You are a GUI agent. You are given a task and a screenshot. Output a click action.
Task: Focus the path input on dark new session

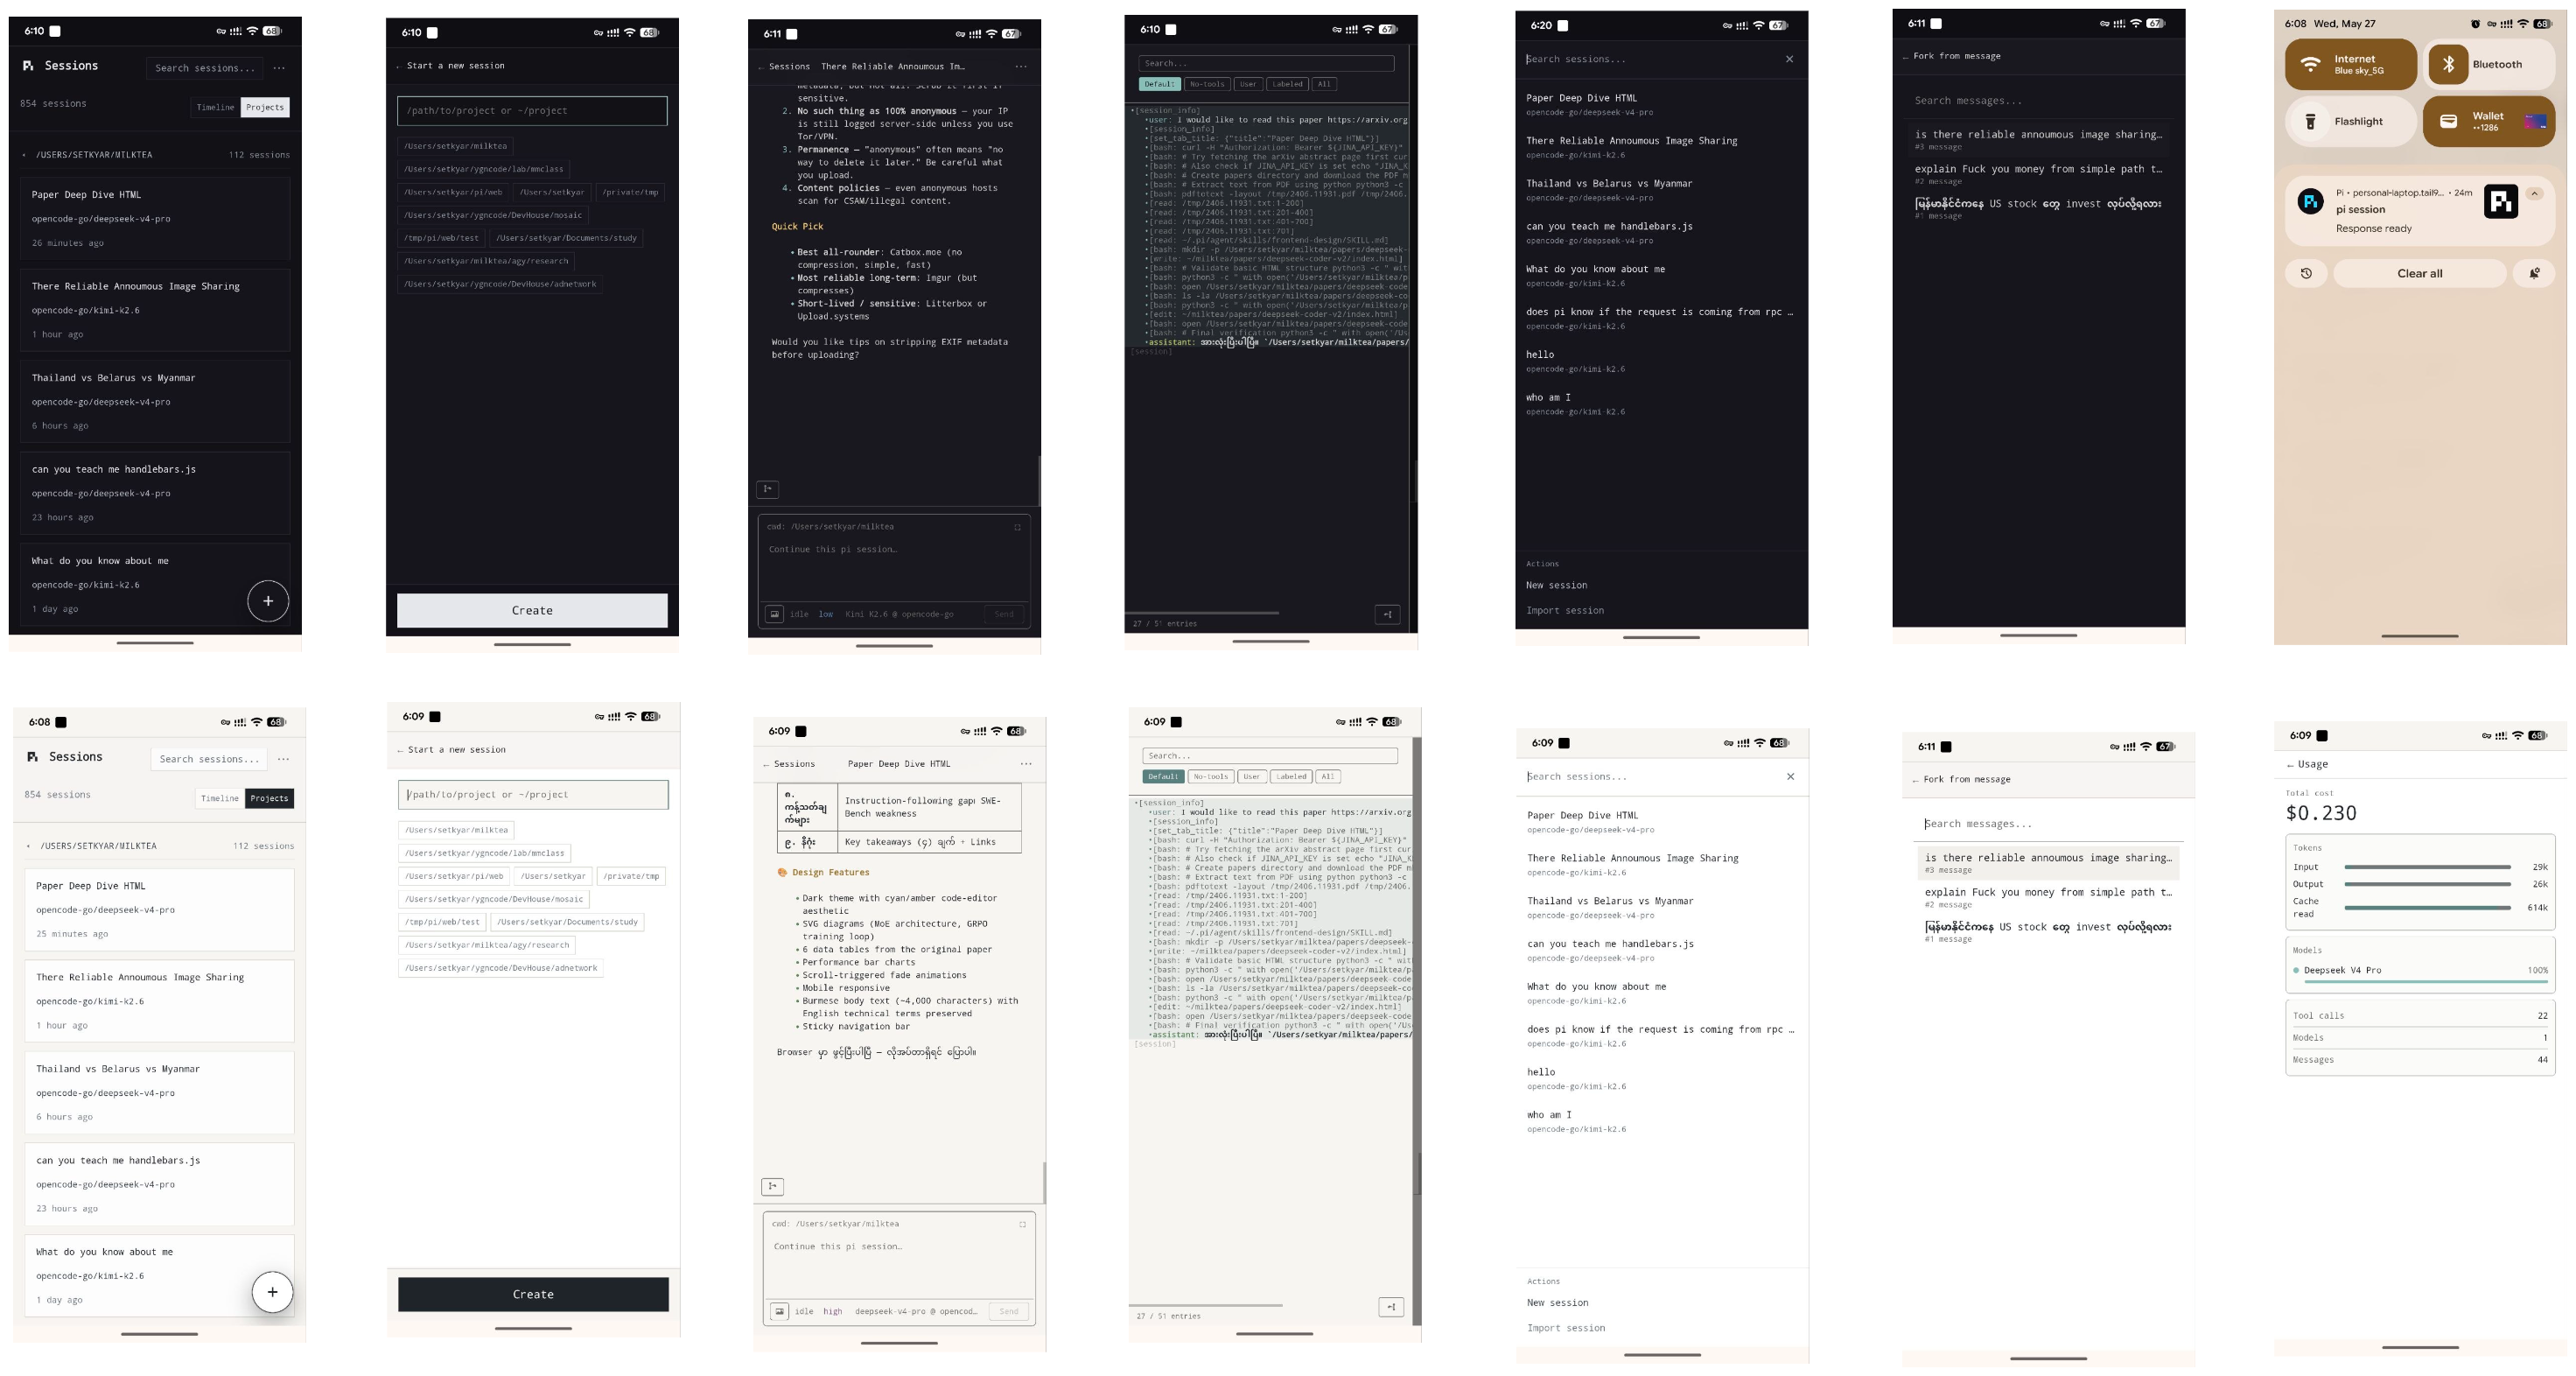[532, 111]
